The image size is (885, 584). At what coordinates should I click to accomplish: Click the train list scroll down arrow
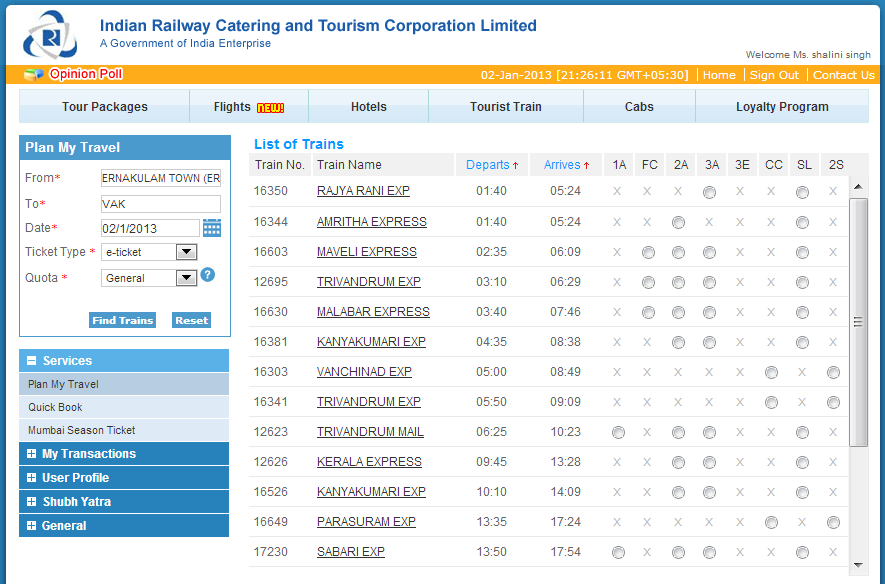point(858,564)
